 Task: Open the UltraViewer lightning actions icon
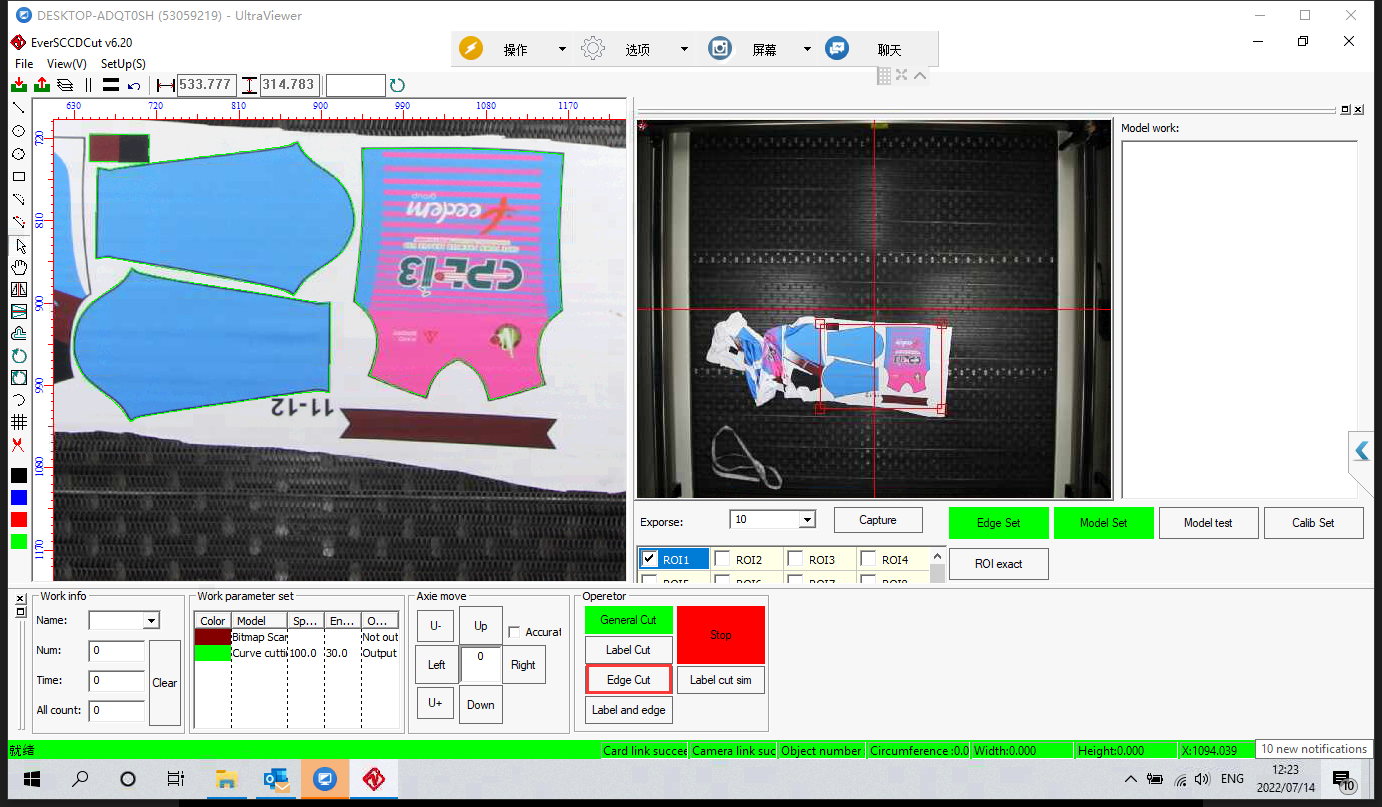pos(471,49)
